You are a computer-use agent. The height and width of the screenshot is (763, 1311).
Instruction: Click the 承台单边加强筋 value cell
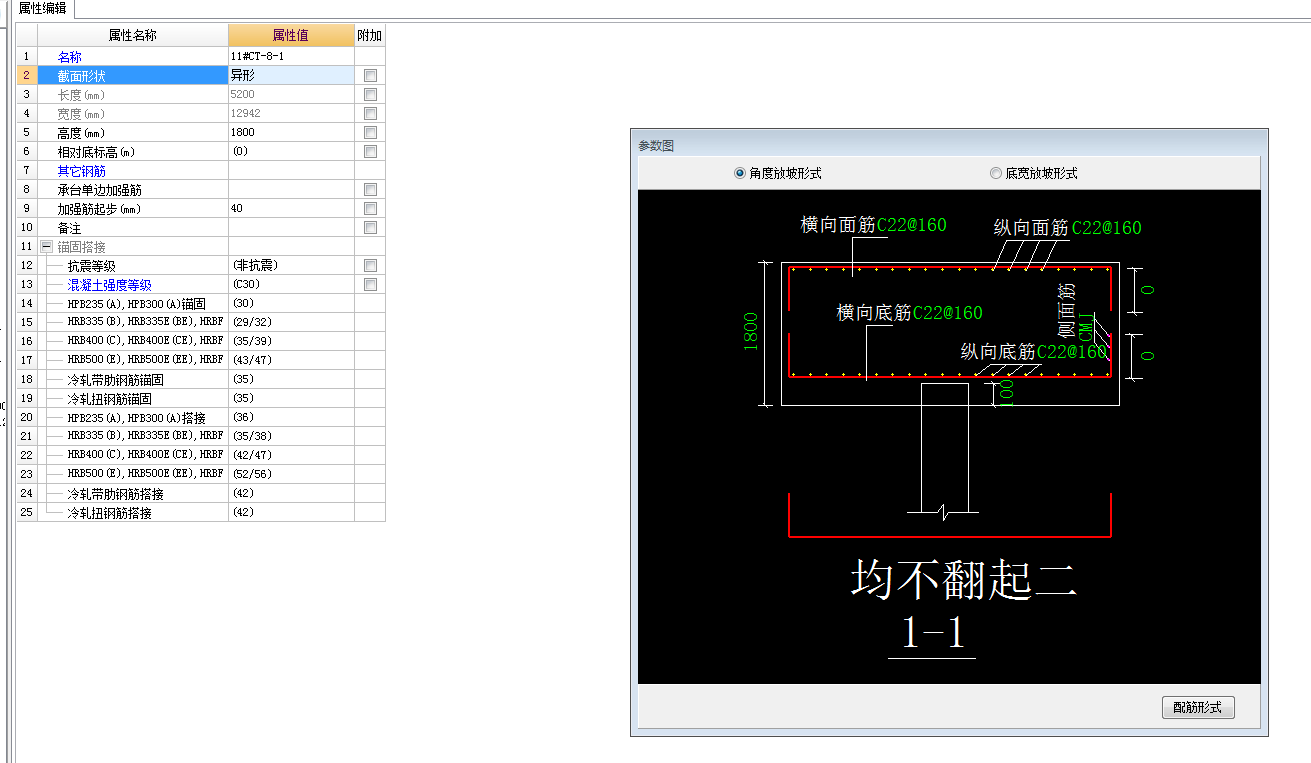tap(291, 189)
